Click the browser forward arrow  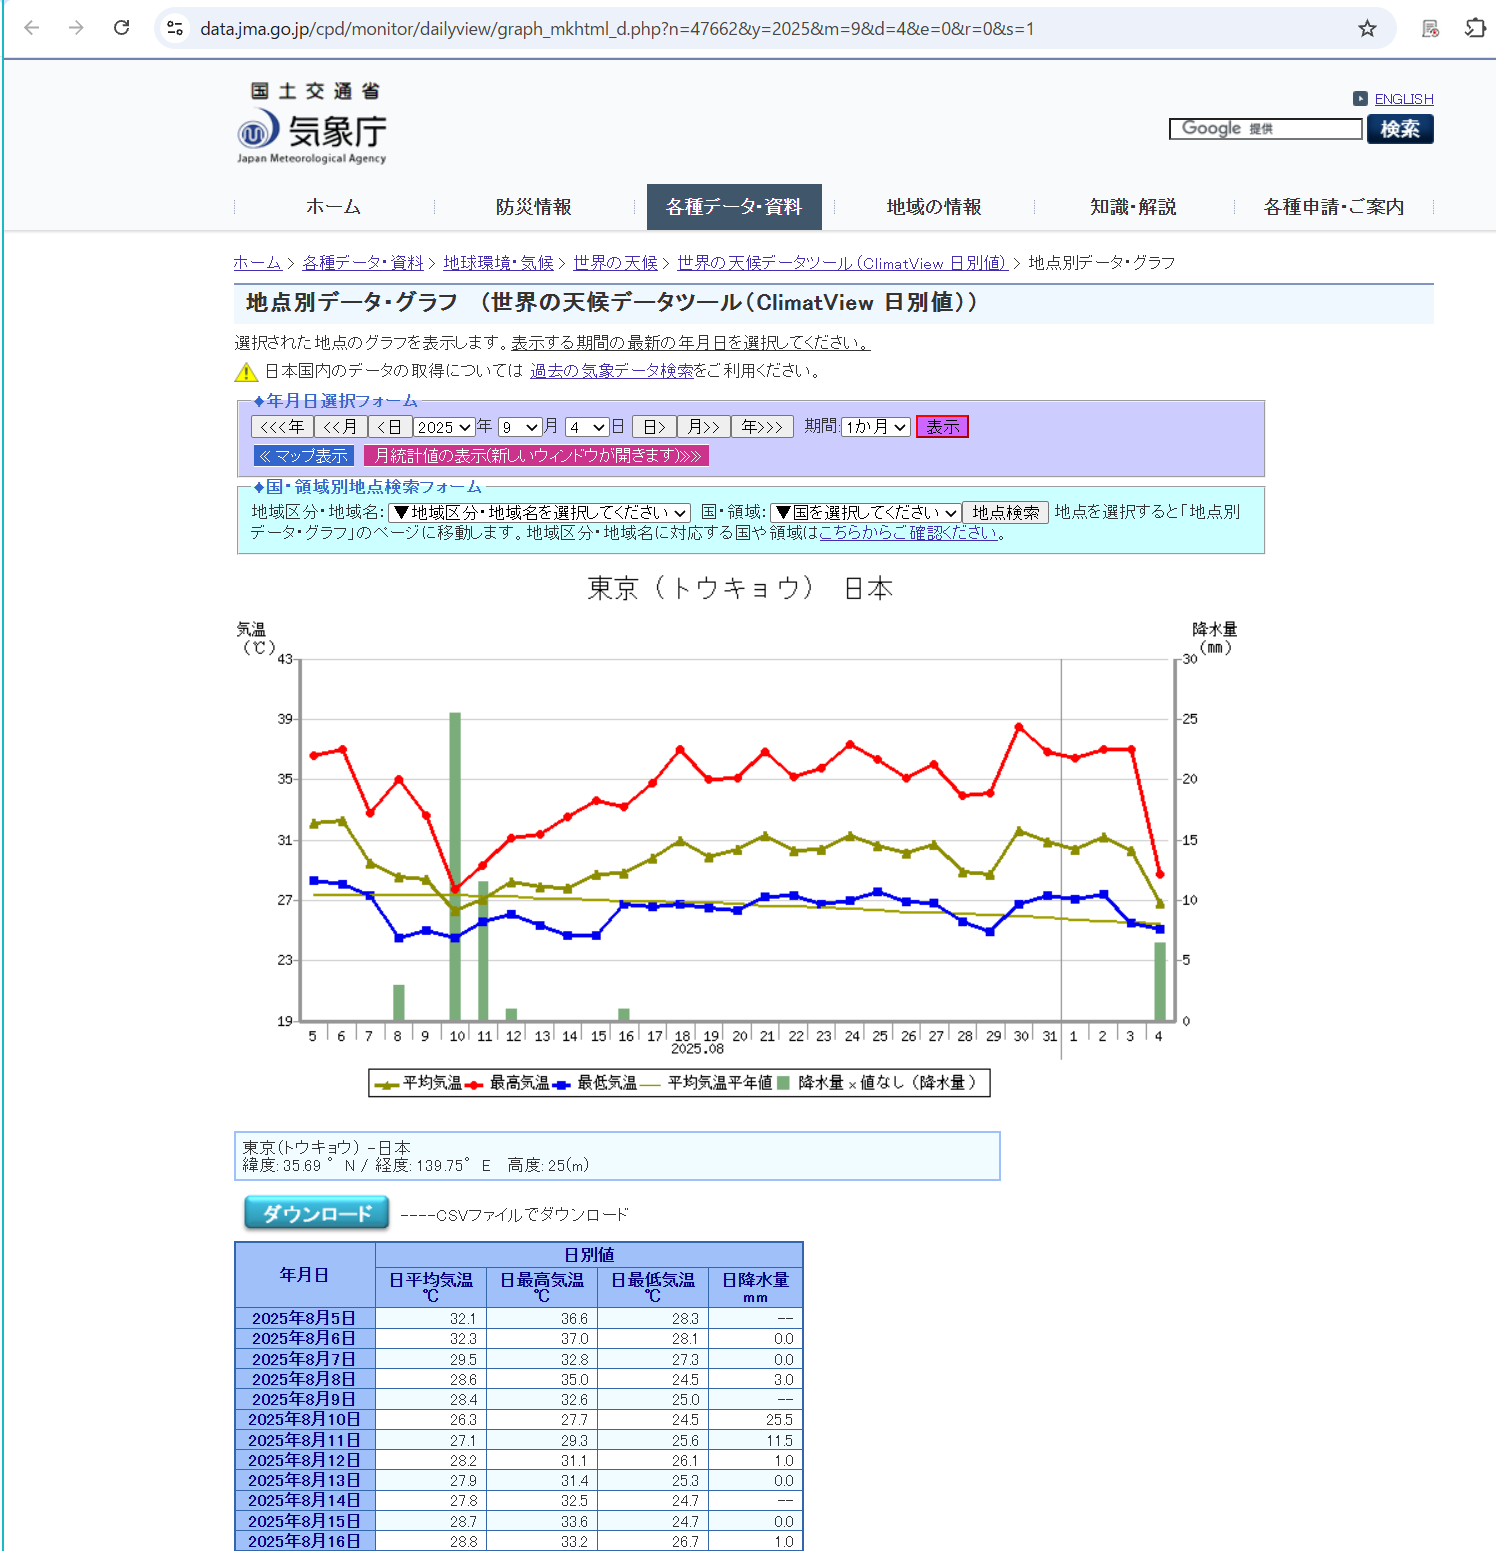[76, 28]
